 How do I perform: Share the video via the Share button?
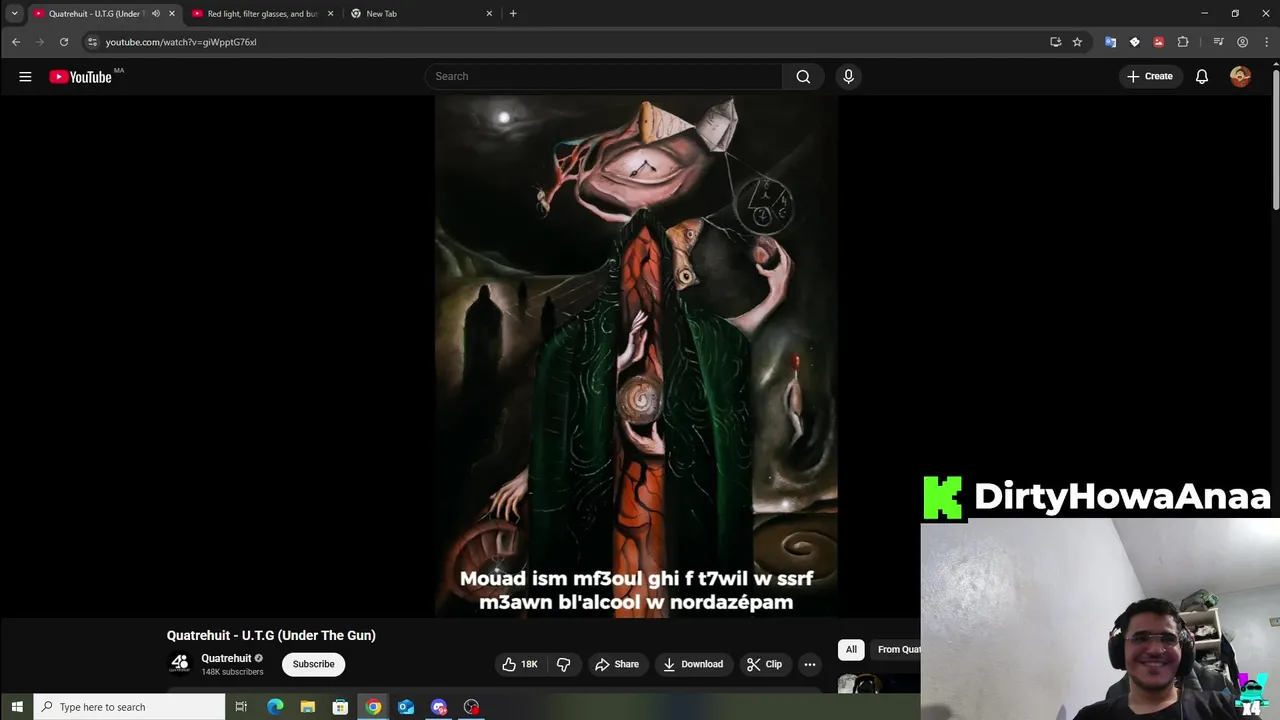[617, 664]
